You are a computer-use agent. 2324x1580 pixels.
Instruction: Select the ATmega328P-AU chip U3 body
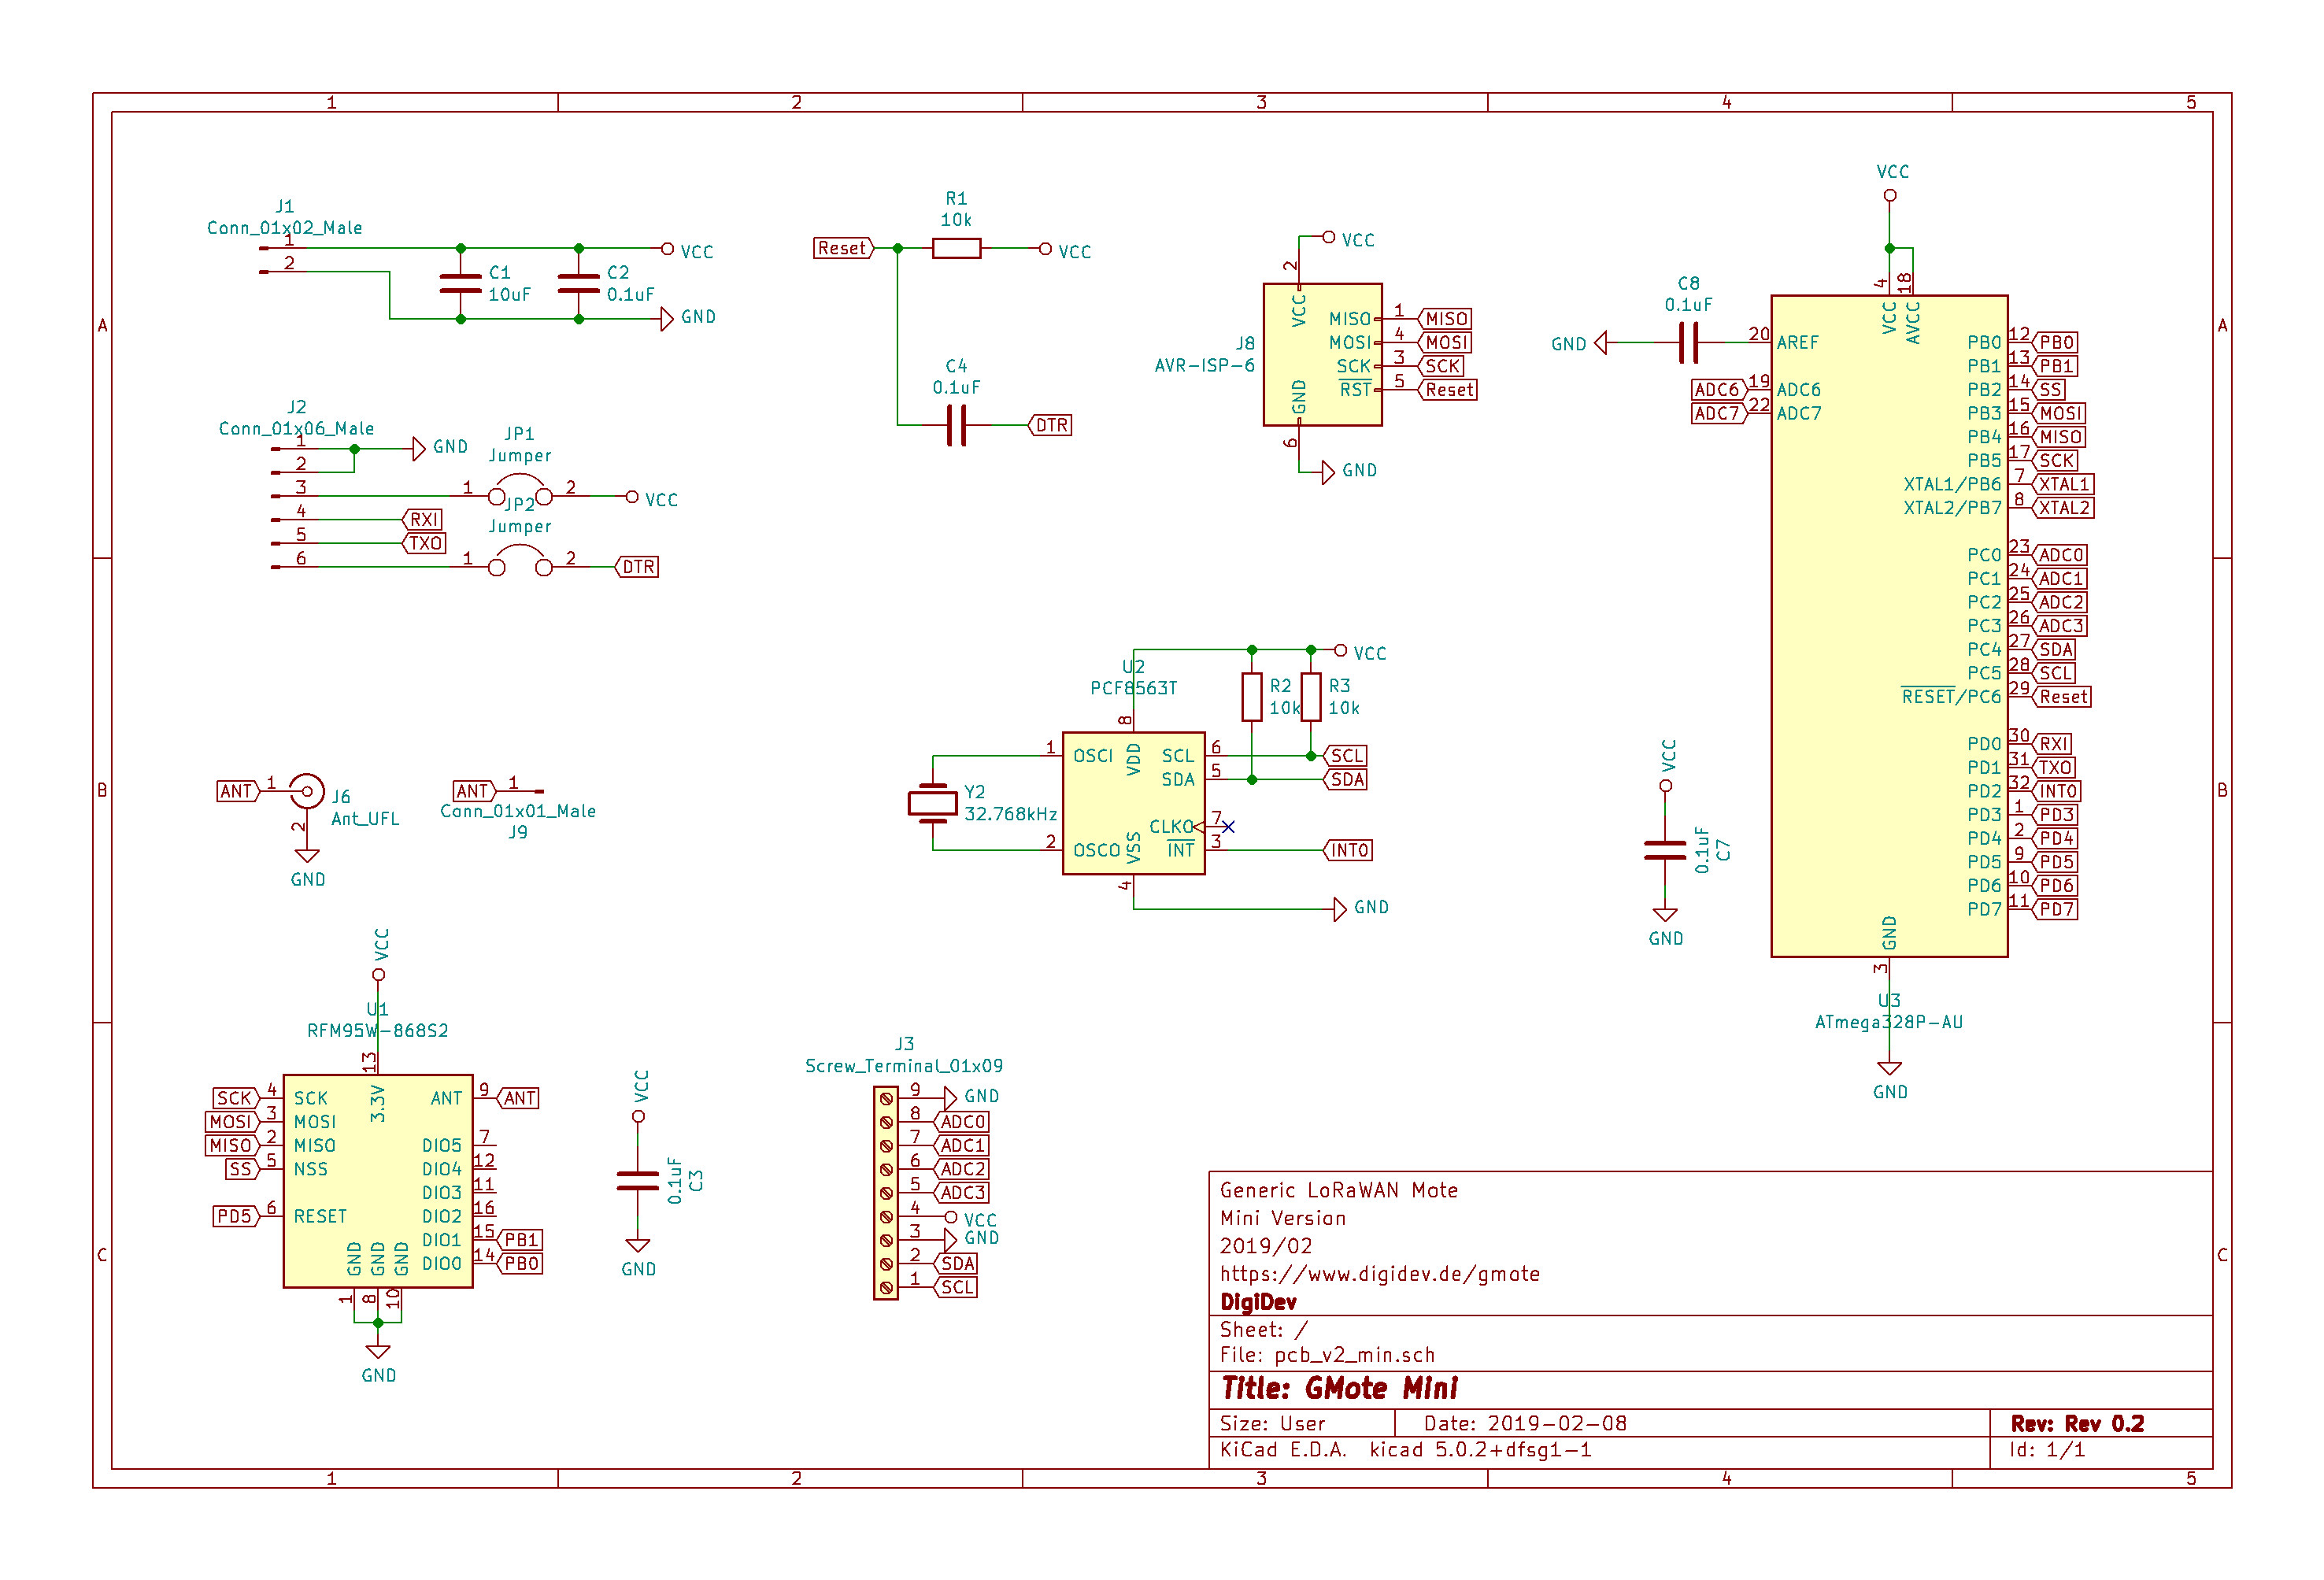point(1888,626)
